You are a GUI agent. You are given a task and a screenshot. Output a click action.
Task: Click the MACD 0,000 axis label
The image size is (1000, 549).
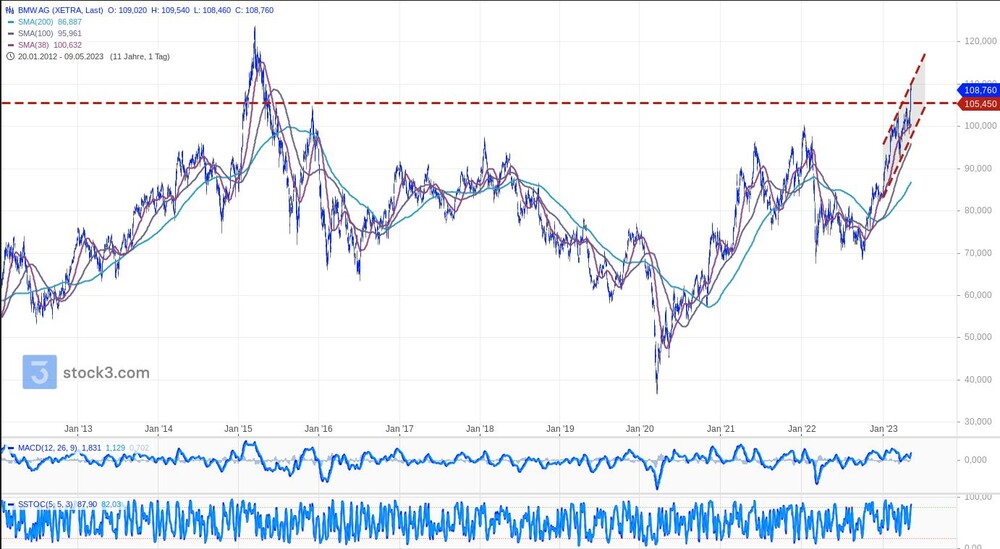pos(976,460)
